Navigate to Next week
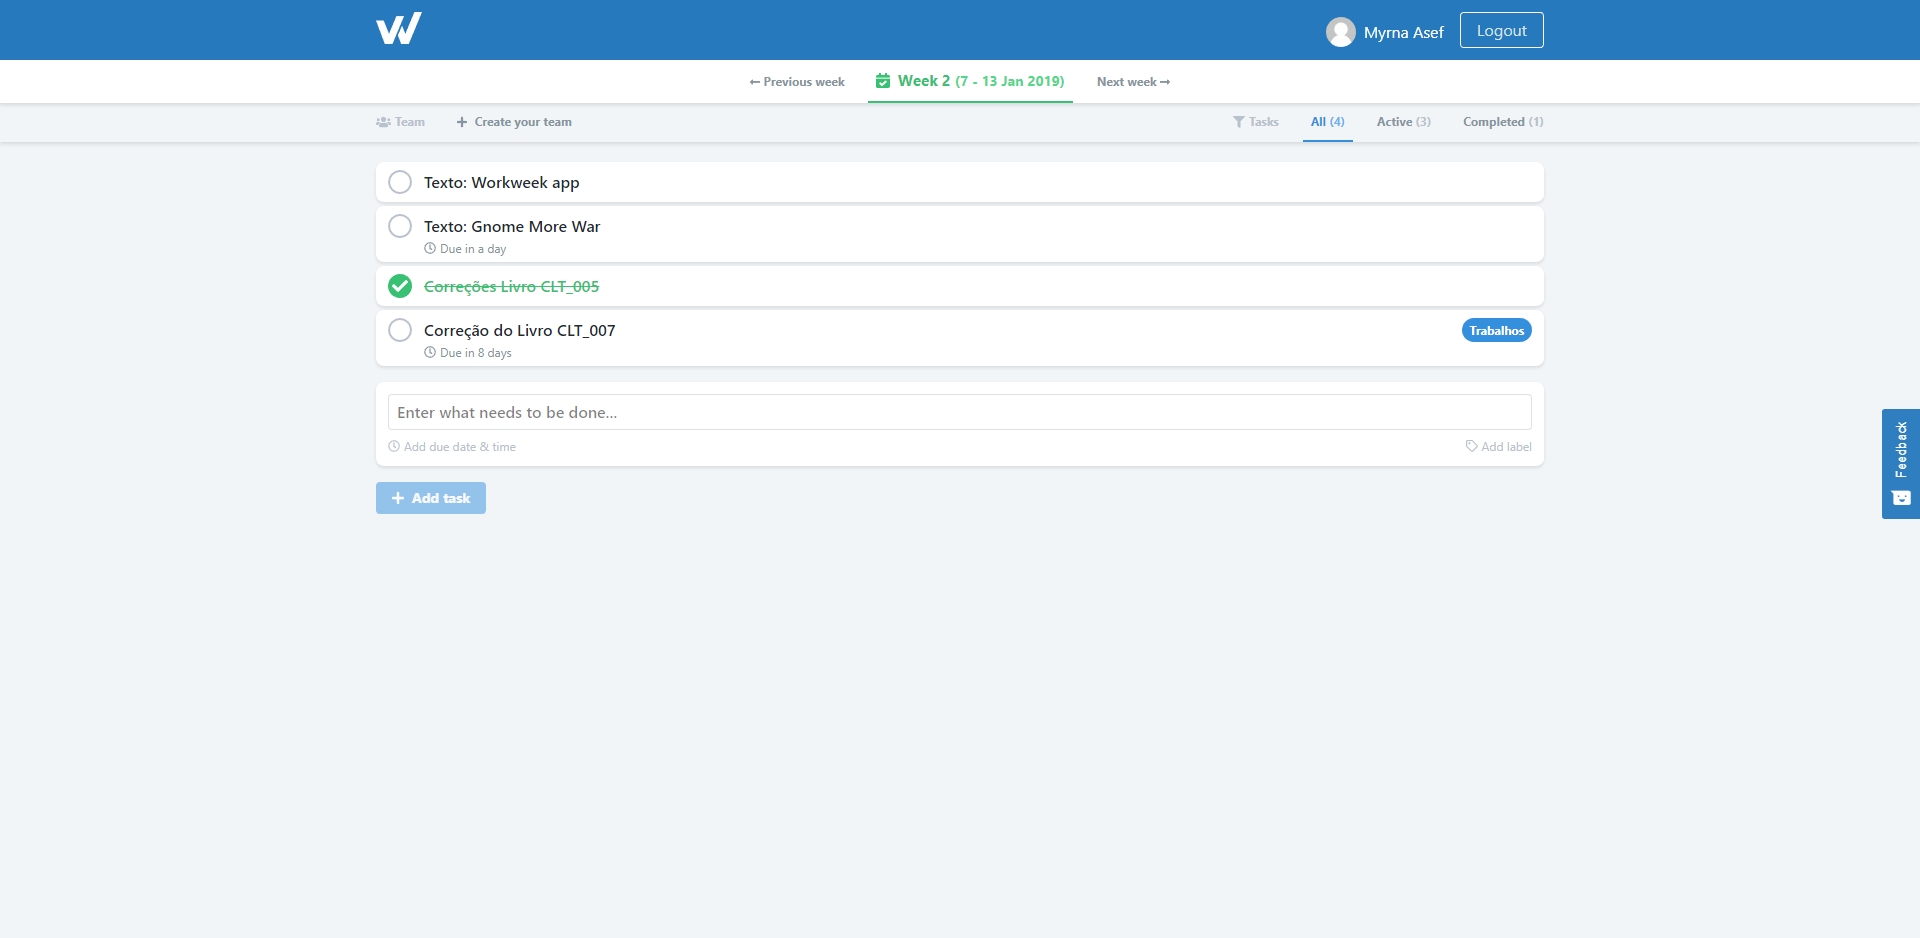Screen dimensions: 1920x938 coord(1133,82)
